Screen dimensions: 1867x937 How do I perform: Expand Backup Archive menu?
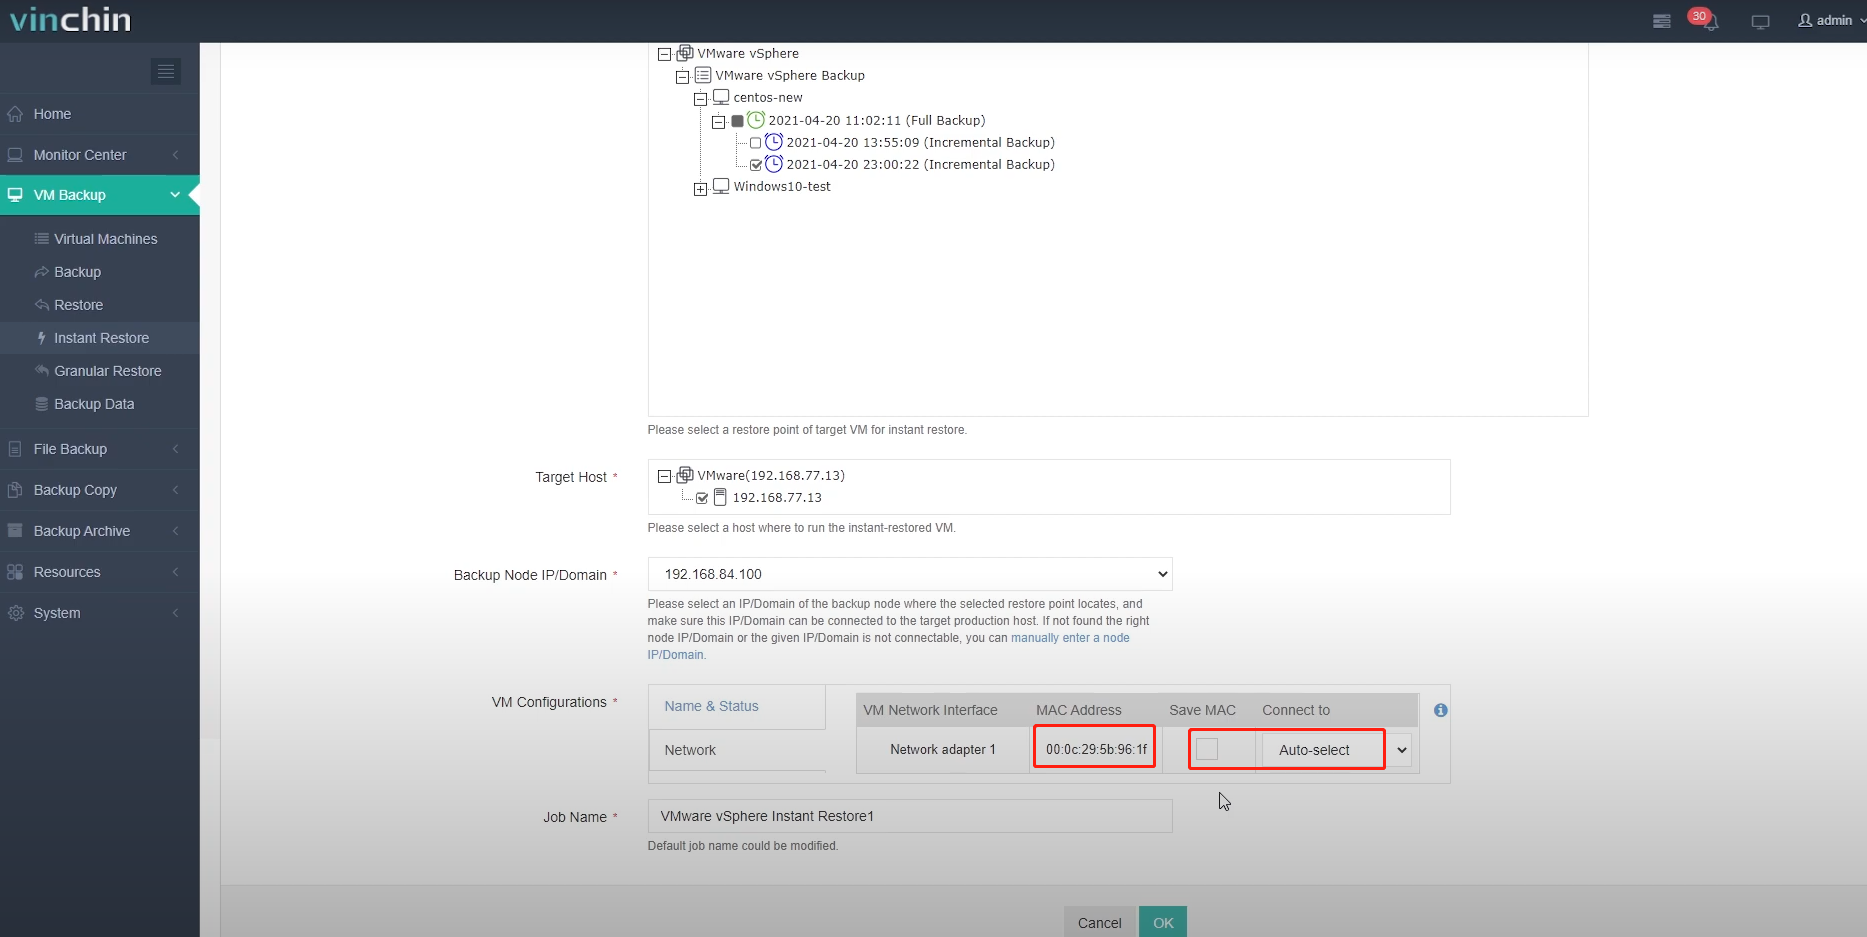[100, 531]
